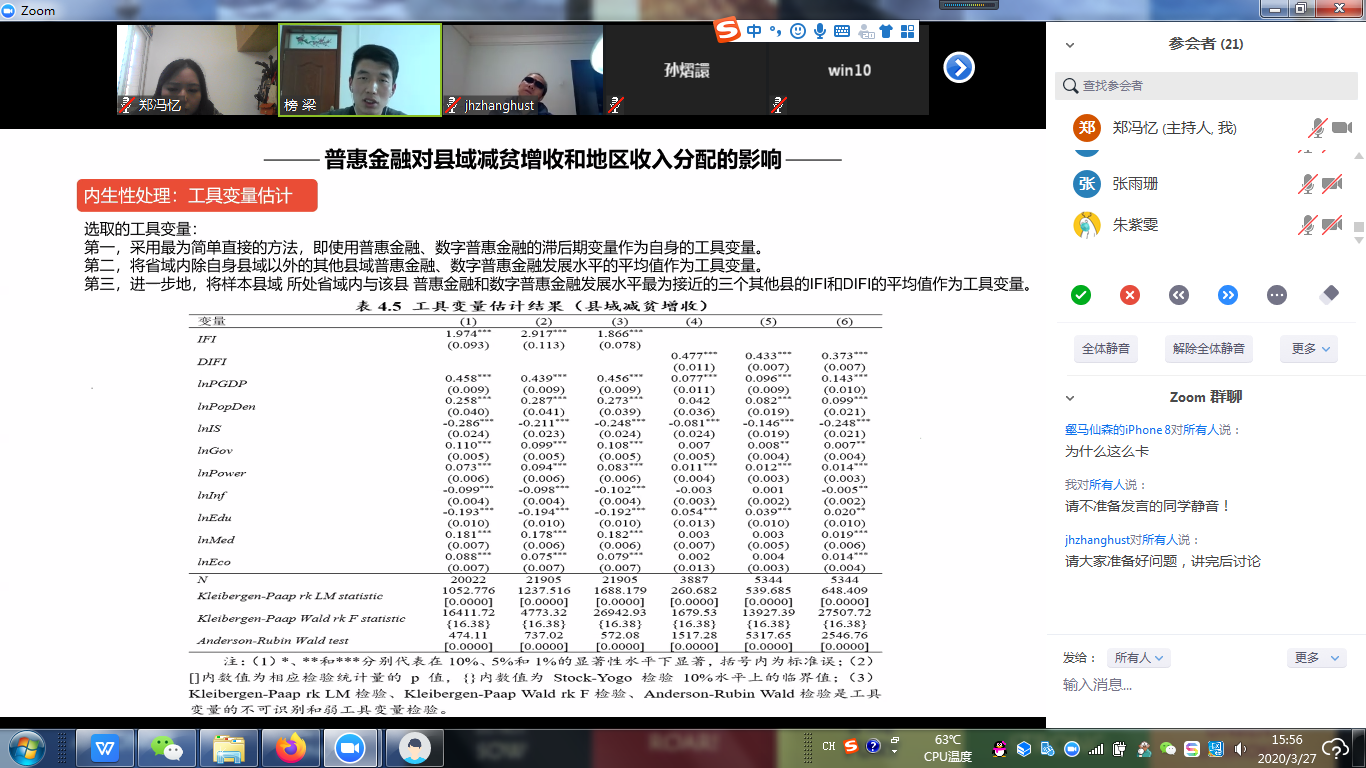
Task: Click the go faster blue arrow icon
Action: 1228,295
